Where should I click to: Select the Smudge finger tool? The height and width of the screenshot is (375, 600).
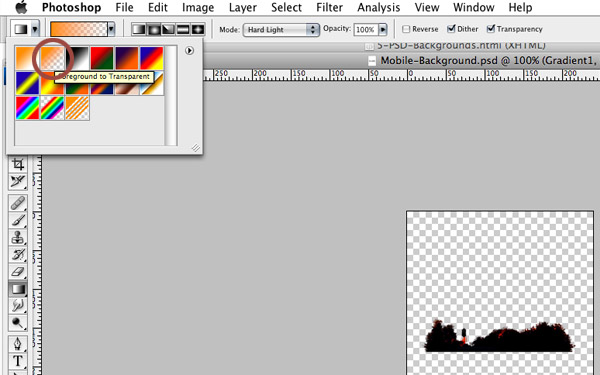click(18, 306)
